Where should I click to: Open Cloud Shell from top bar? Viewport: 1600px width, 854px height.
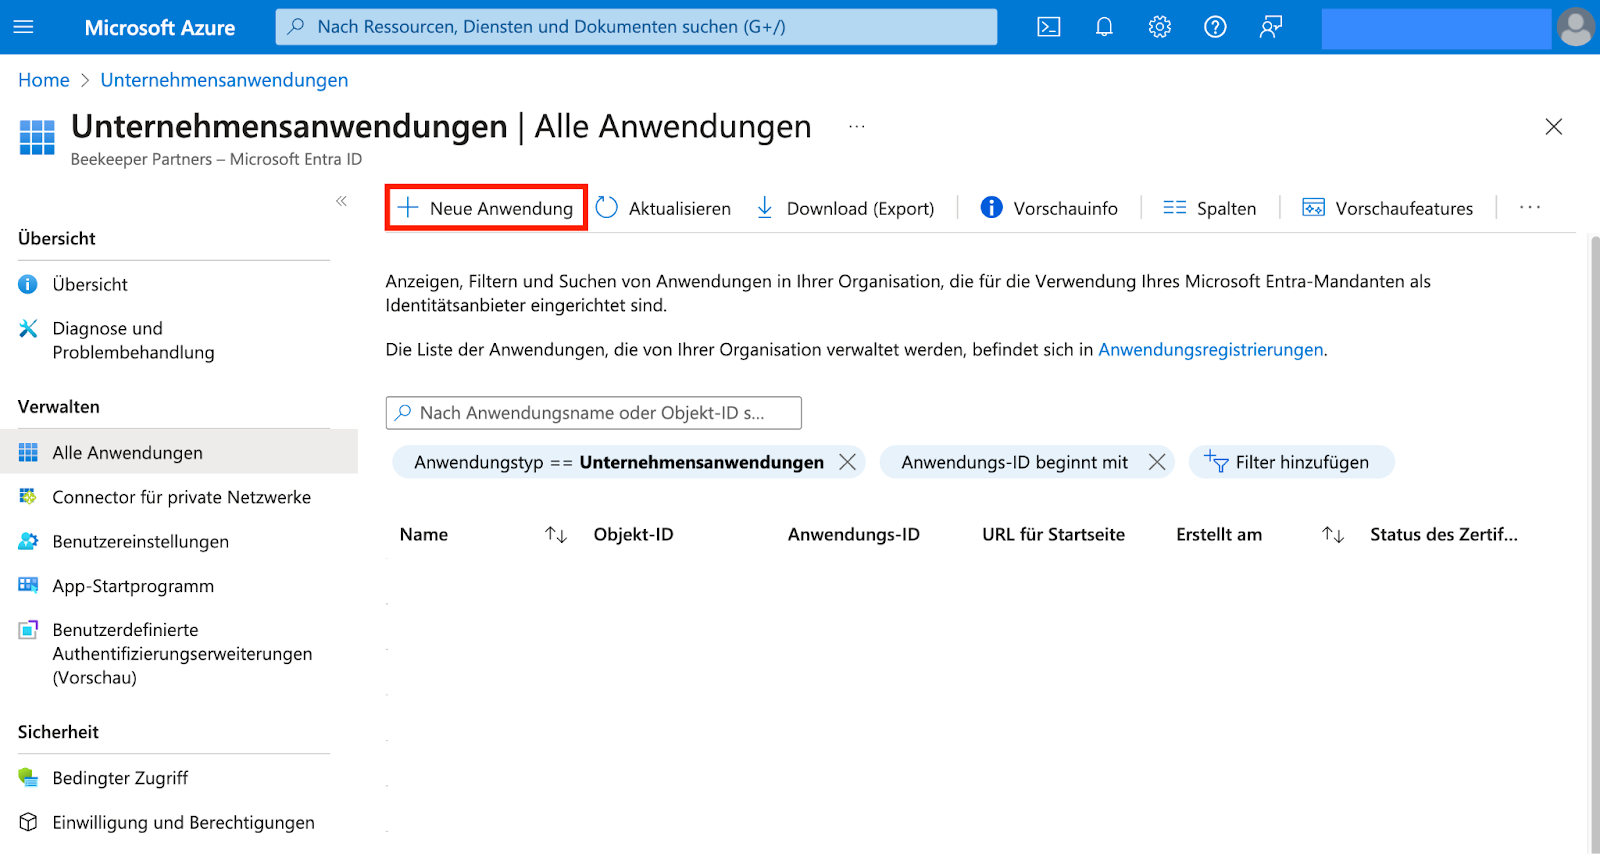(1049, 27)
